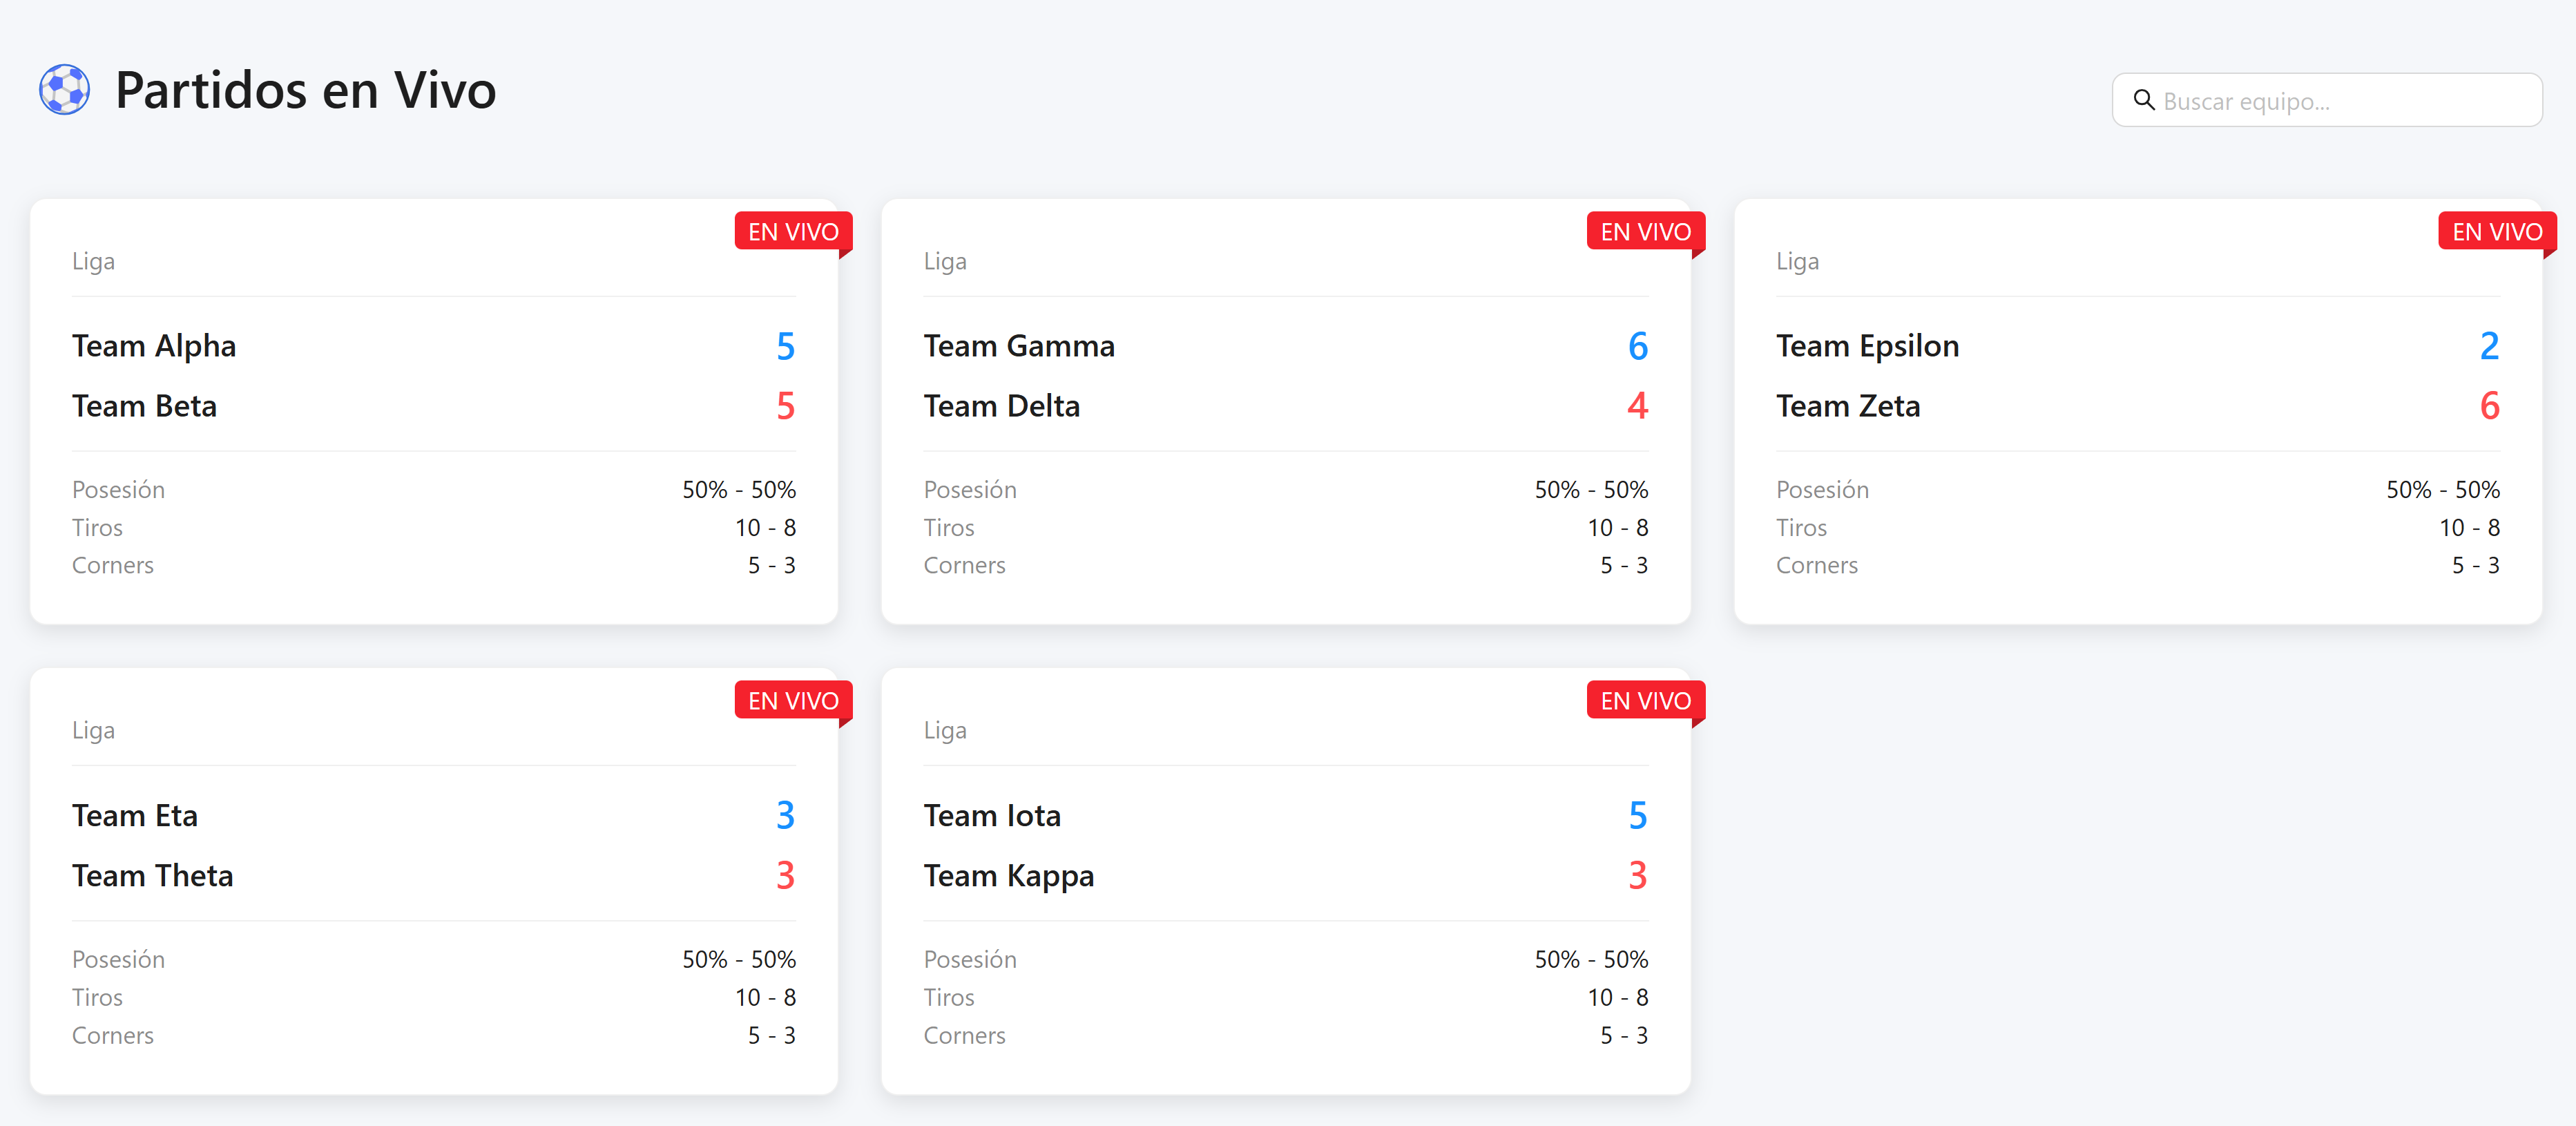Click the EN VIVO badge on Team Eta match
2576x1126 pixels.
[793, 700]
